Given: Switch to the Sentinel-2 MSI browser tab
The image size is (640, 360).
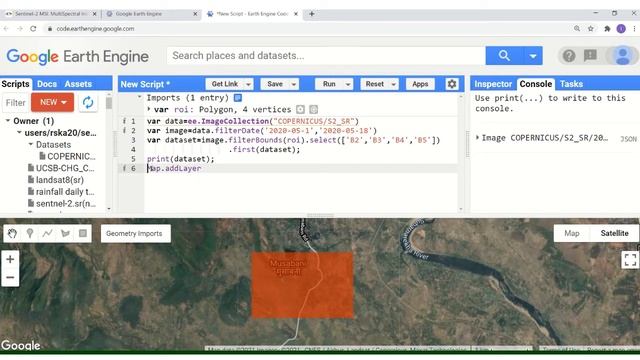Looking at the screenshot, I should point(50,14).
